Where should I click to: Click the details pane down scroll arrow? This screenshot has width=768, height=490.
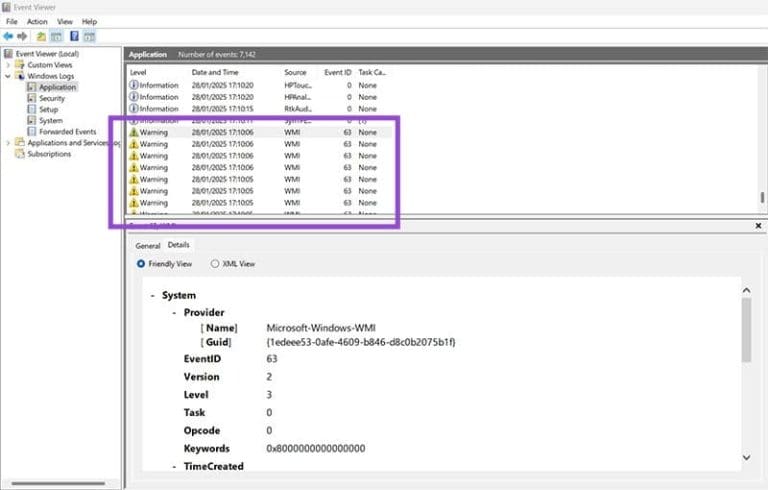[746, 457]
